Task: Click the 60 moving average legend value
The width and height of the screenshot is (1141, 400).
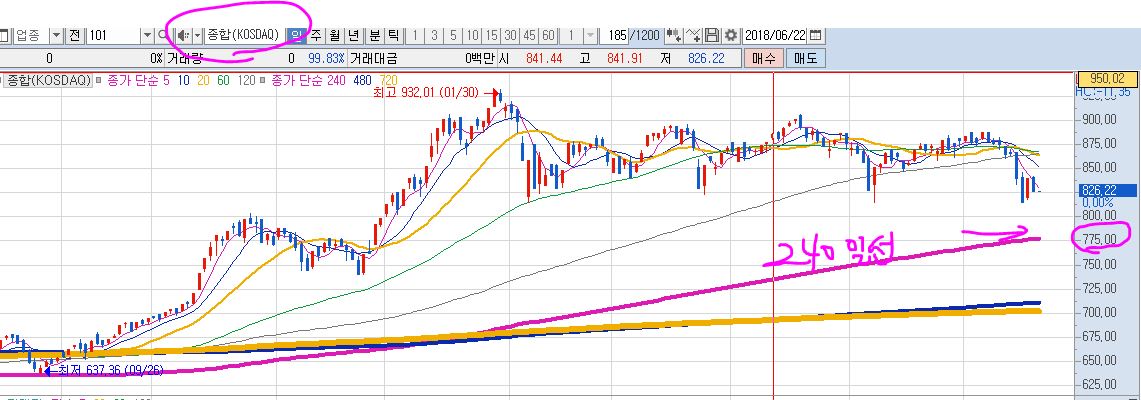Action: (x=223, y=80)
